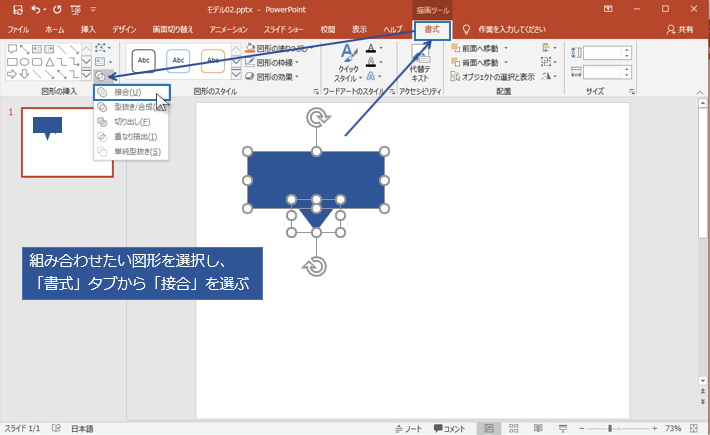Choose 単純型抜き(S) from merge shapes menu
This screenshot has width=710, height=435.
(131, 152)
